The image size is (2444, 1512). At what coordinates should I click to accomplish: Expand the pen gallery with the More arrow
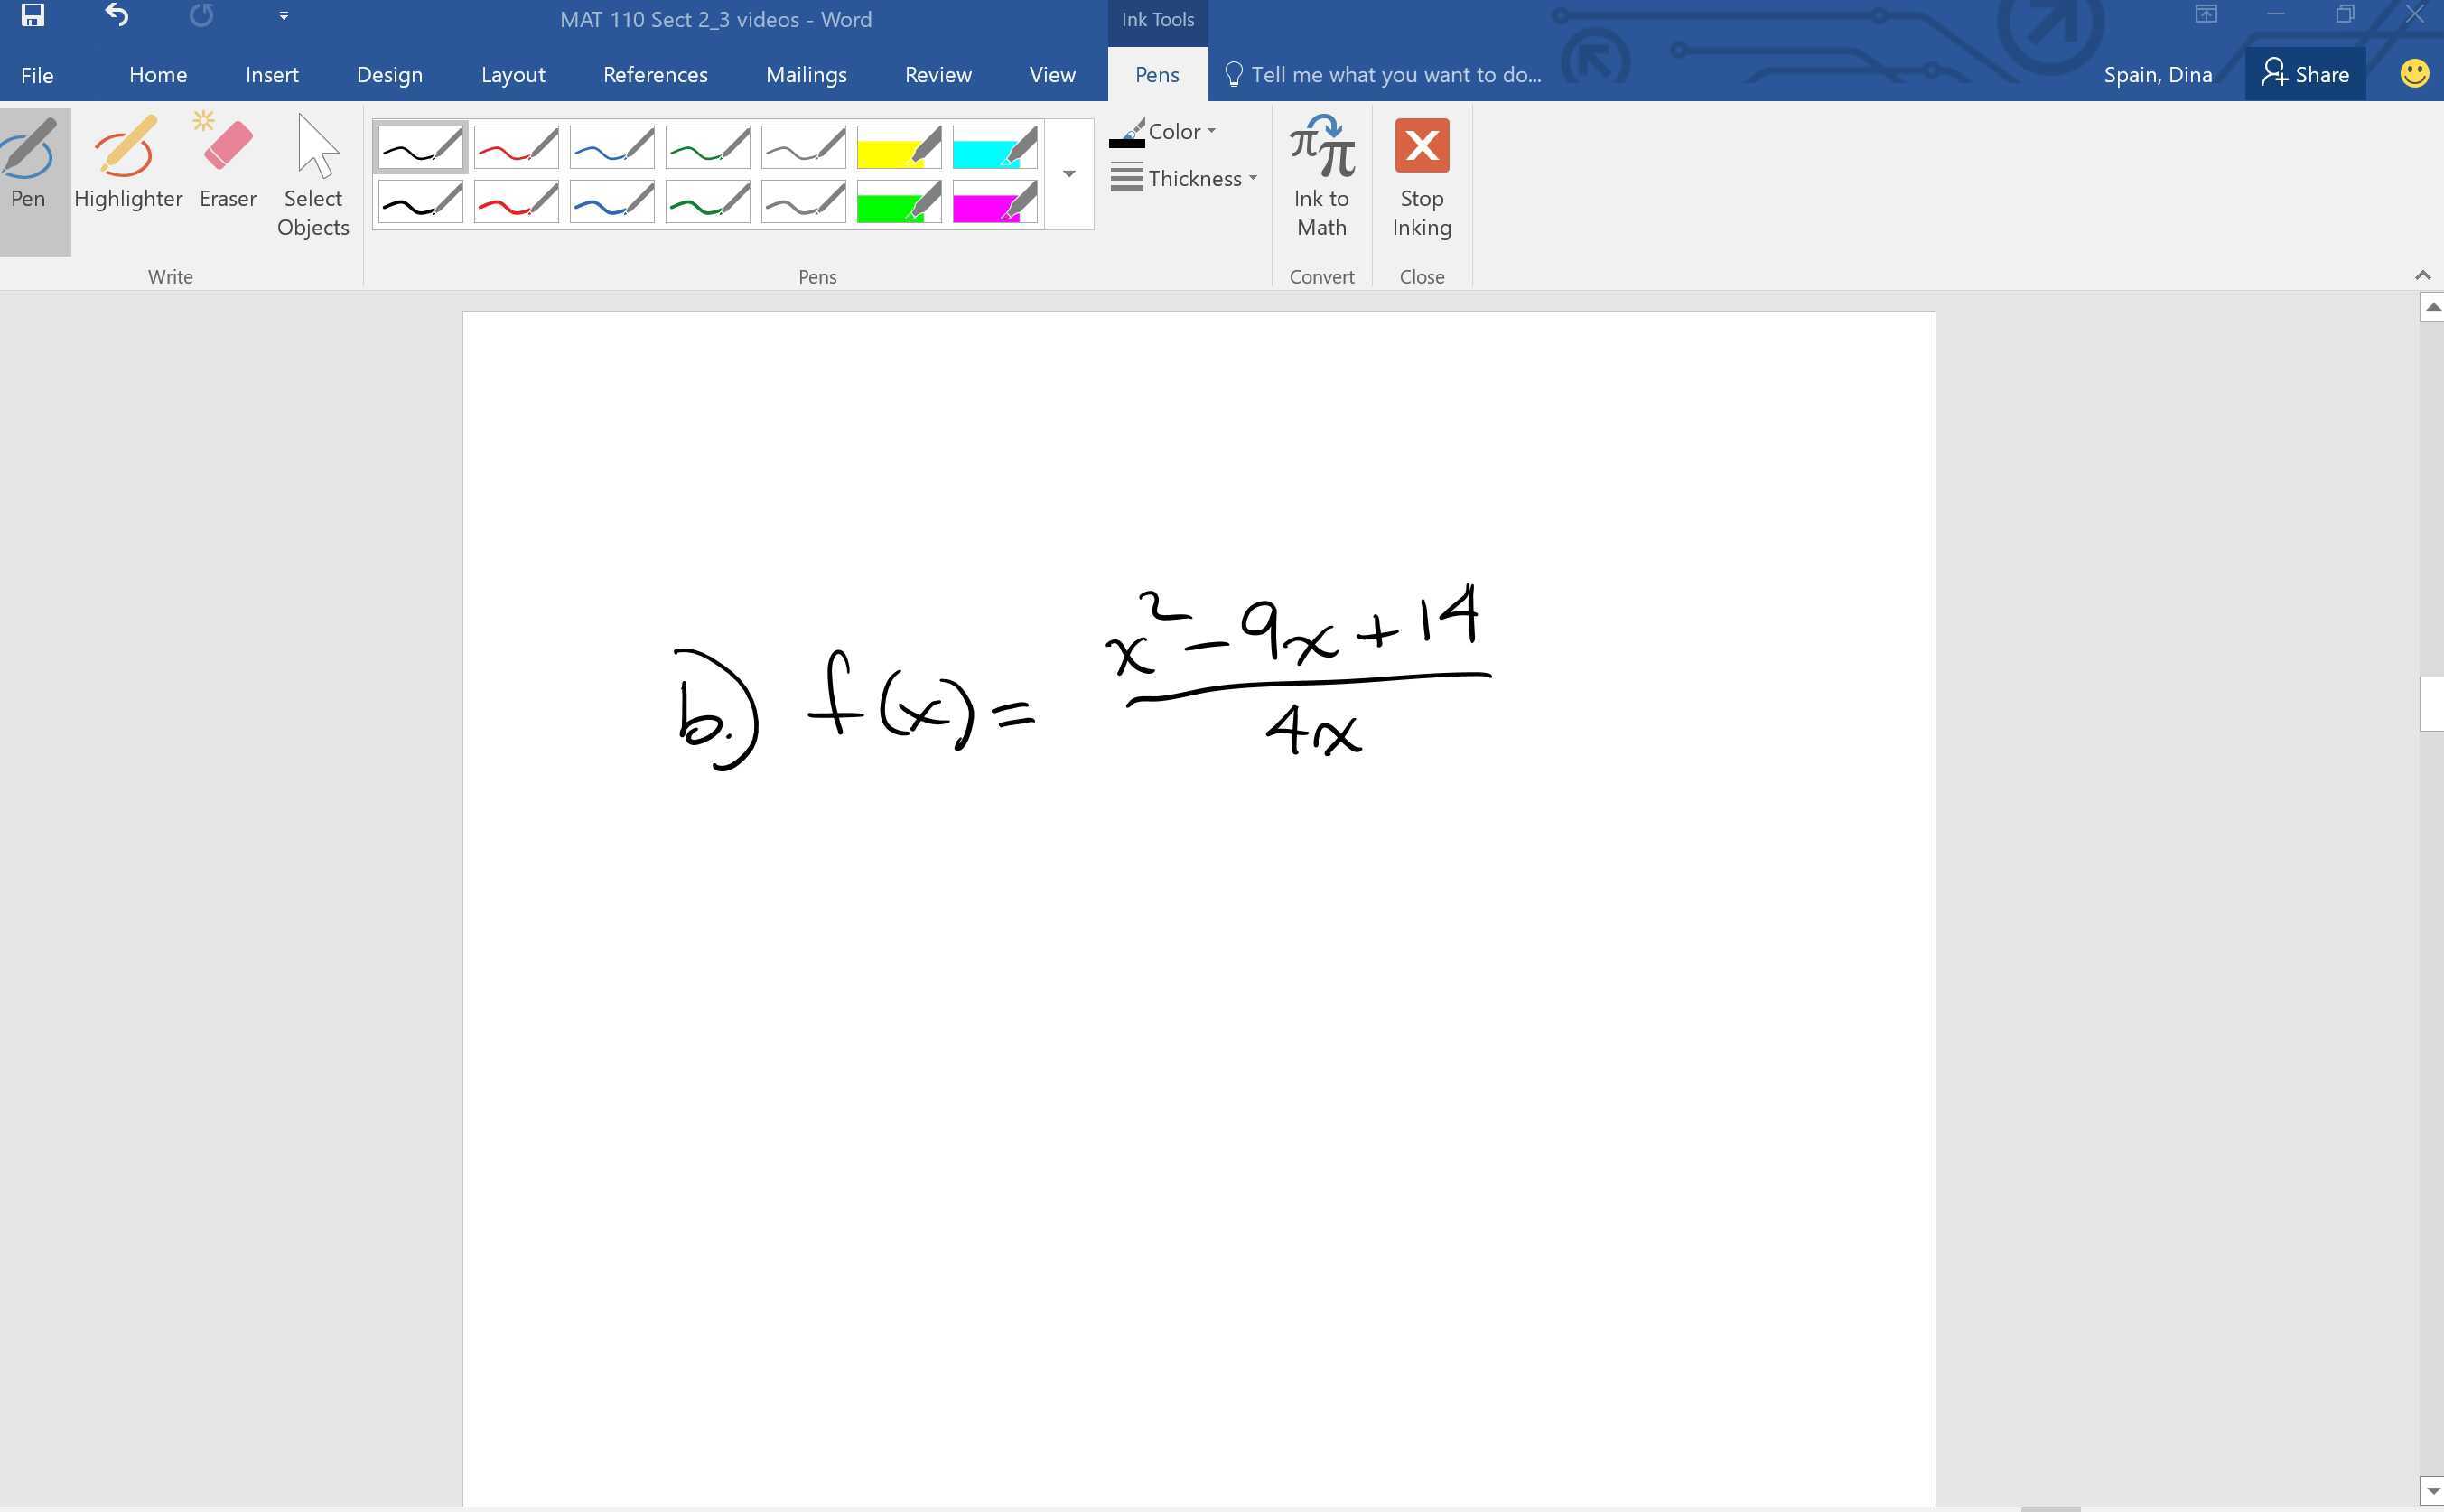pyautogui.click(x=1068, y=173)
